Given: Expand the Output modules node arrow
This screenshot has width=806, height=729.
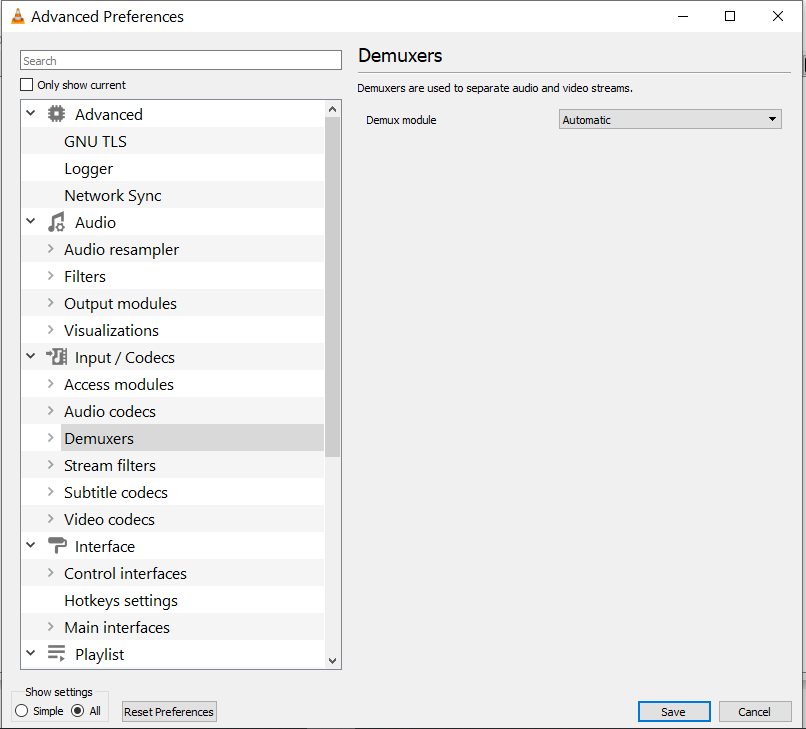Looking at the screenshot, I should click(x=50, y=303).
